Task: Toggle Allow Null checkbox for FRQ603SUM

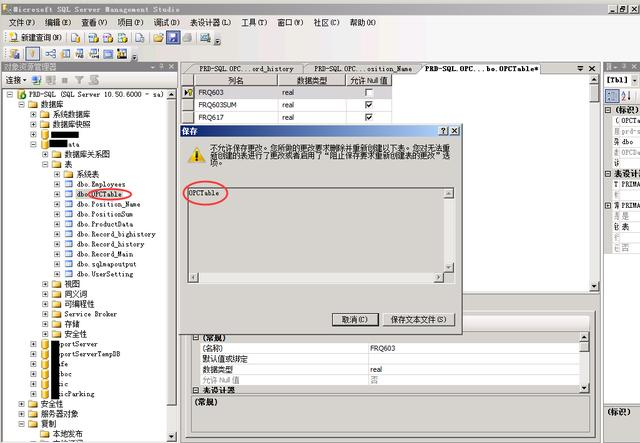Action: 369,105
